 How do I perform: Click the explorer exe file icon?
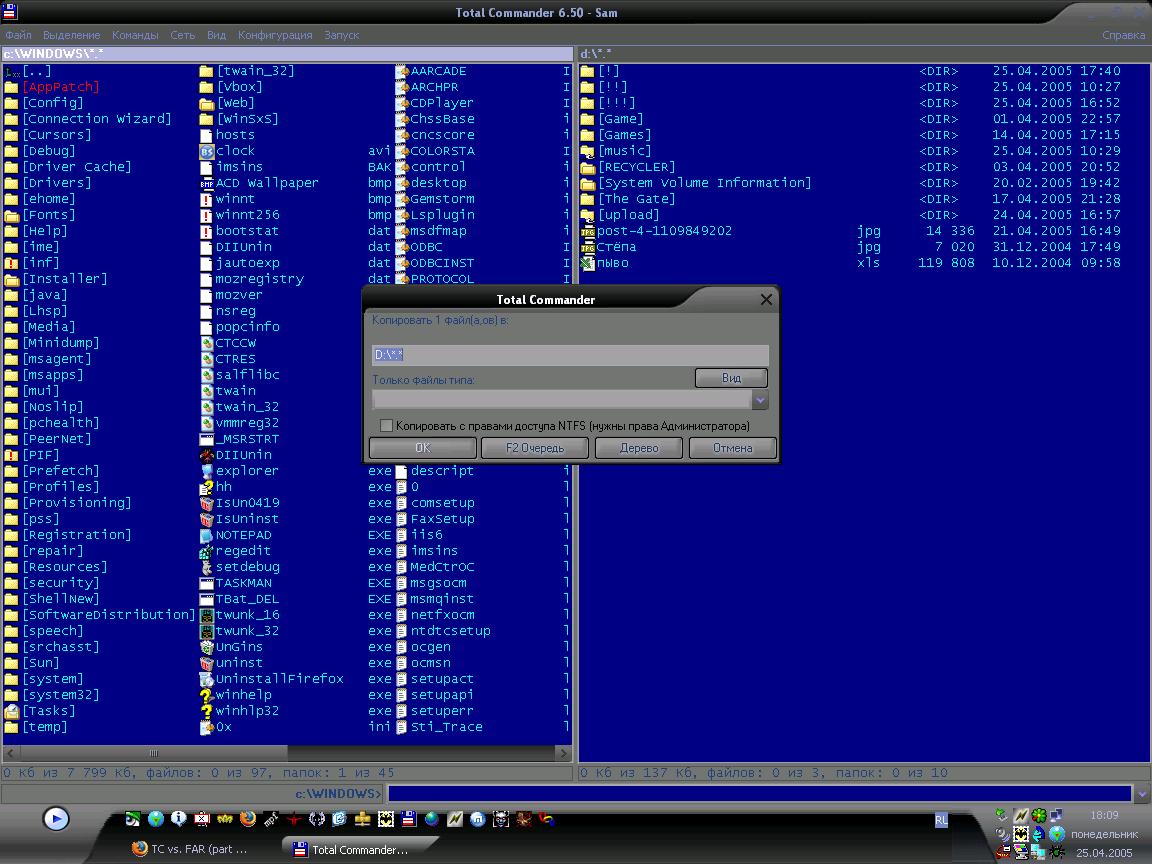point(206,471)
